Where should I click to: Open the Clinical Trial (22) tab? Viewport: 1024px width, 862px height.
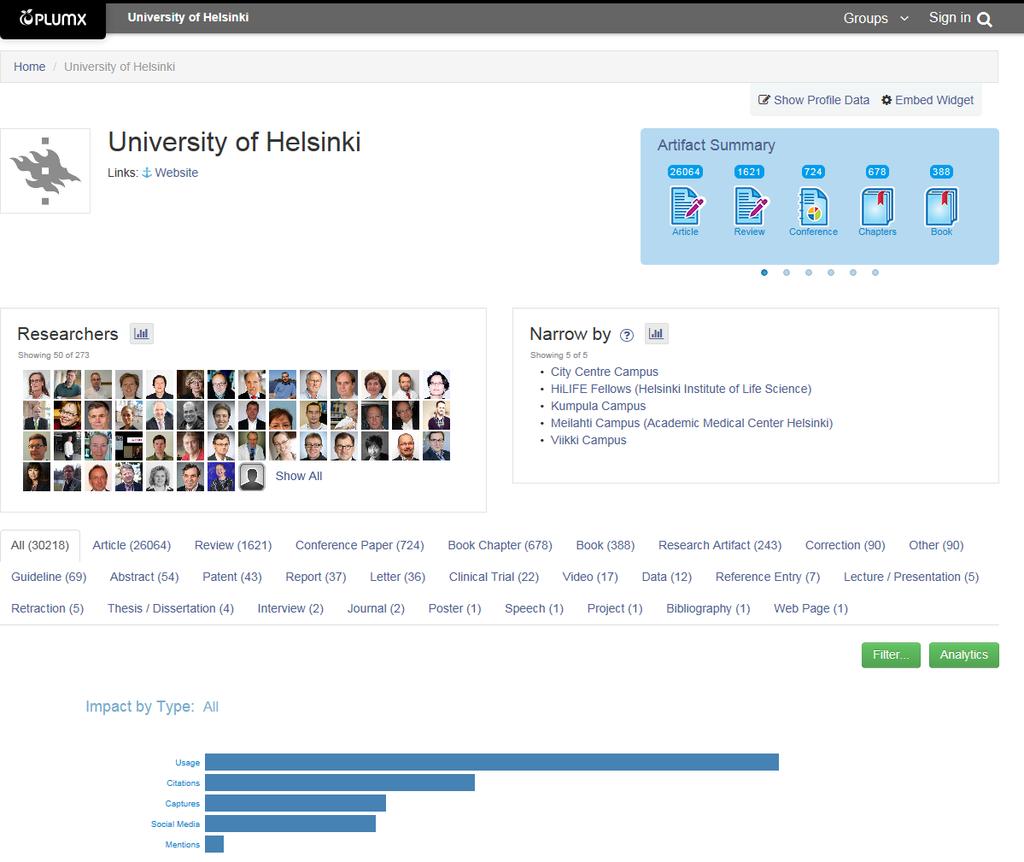494,577
